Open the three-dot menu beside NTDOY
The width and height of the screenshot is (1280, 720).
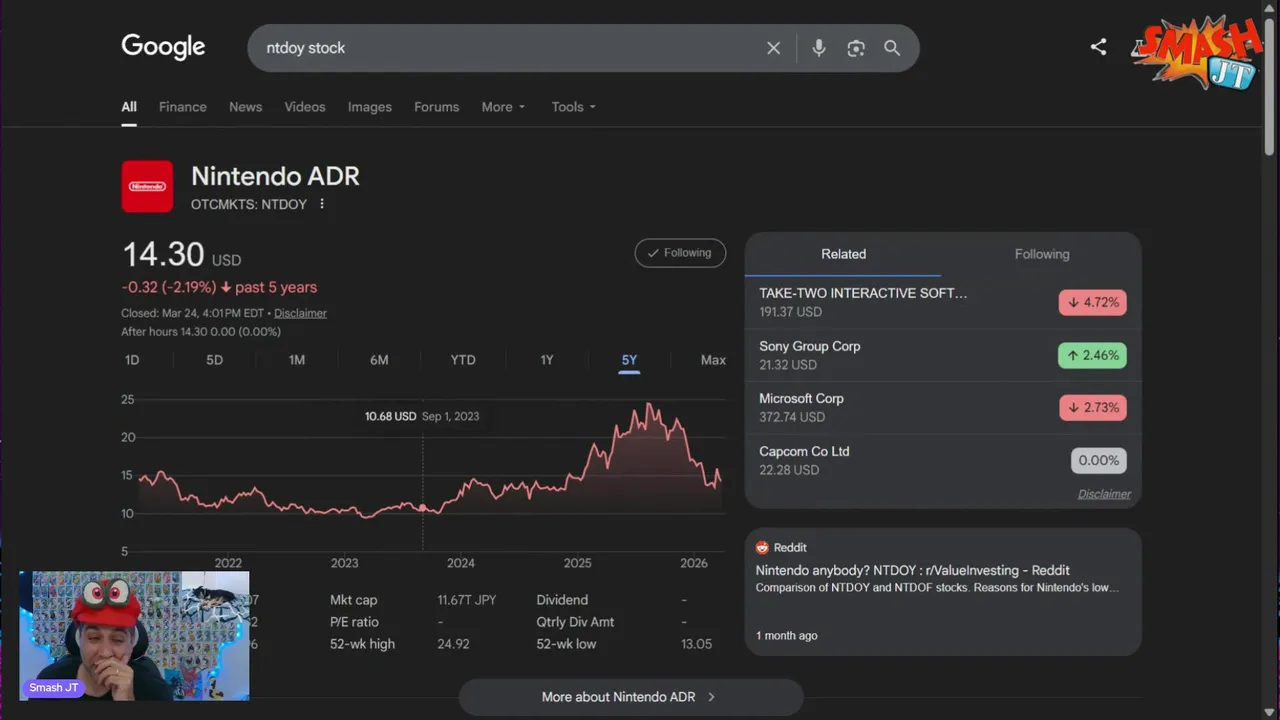point(322,204)
